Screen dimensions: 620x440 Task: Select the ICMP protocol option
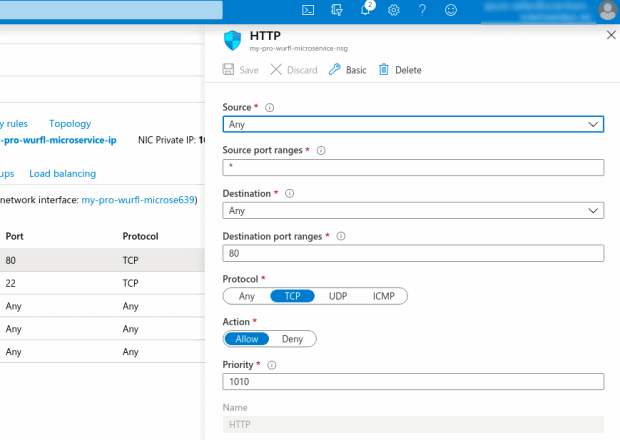click(384, 296)
